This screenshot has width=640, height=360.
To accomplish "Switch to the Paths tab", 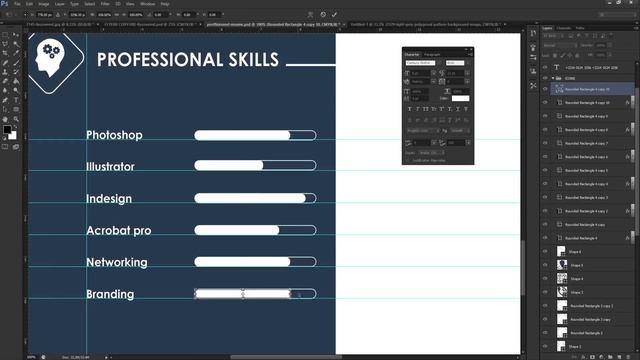I will coord(580,28).
